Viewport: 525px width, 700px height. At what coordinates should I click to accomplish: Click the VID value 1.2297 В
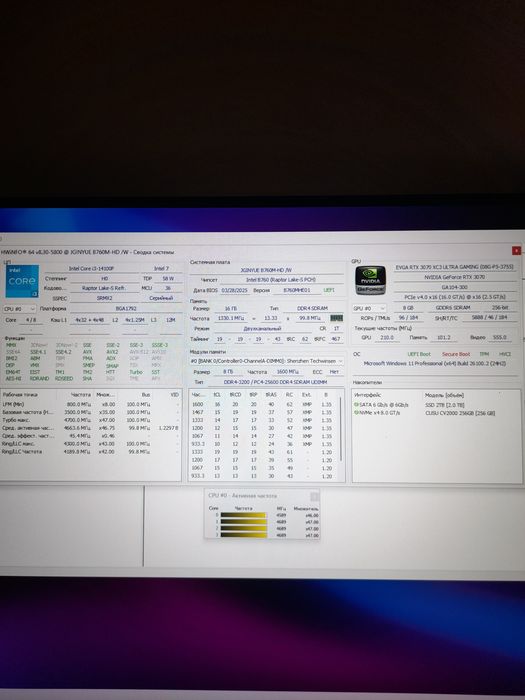point(168,428)
